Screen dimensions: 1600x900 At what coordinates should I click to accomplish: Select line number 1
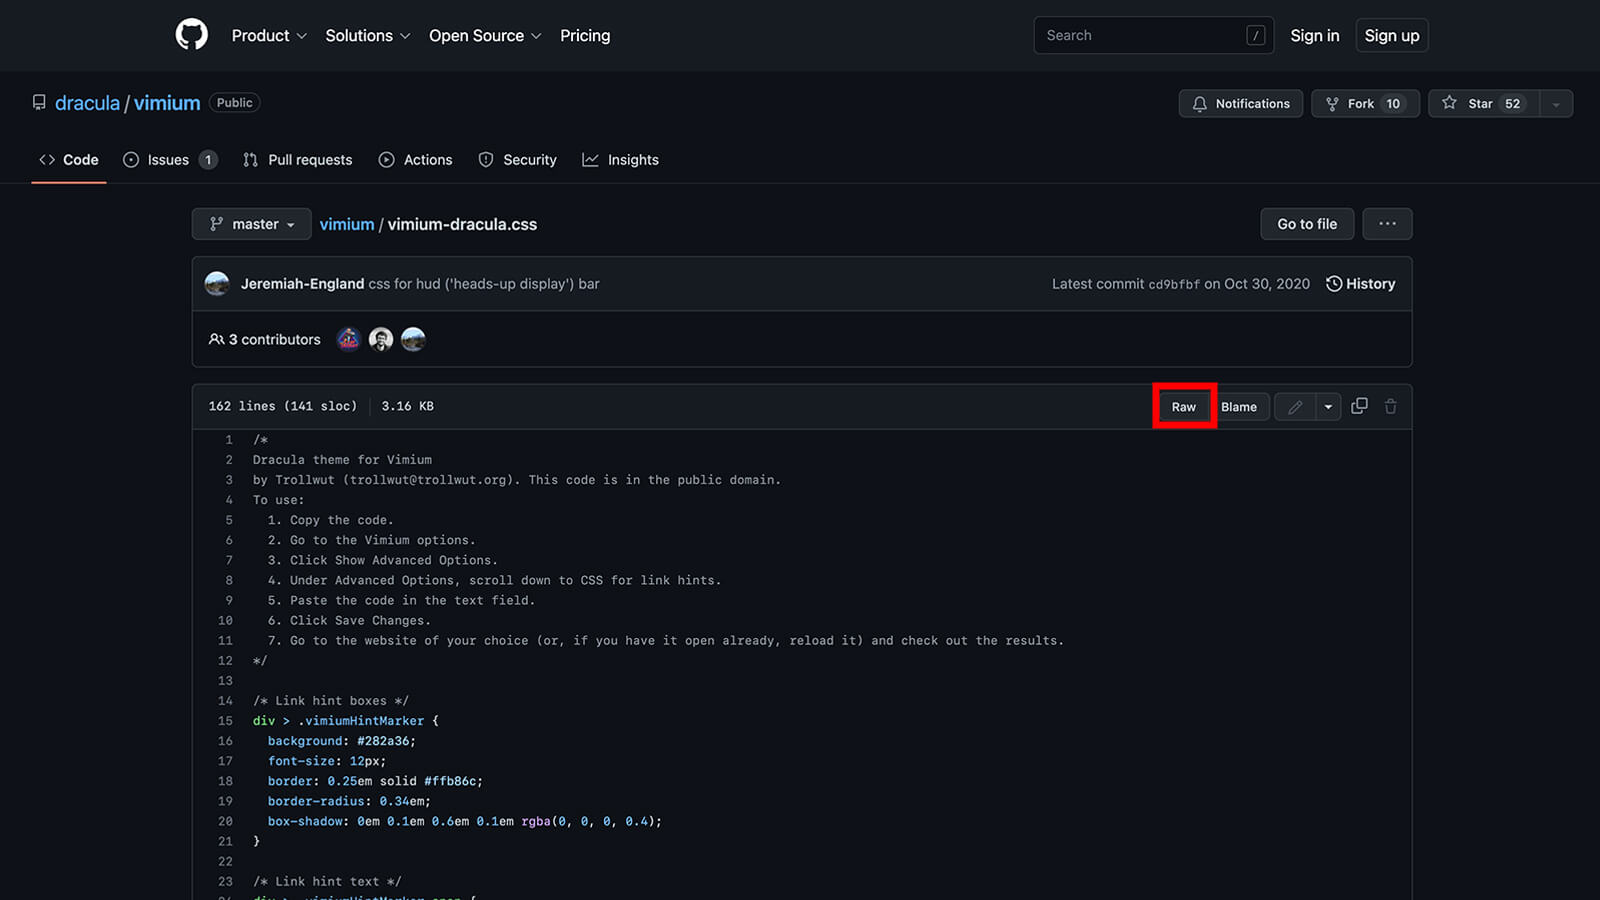point(228,440)
